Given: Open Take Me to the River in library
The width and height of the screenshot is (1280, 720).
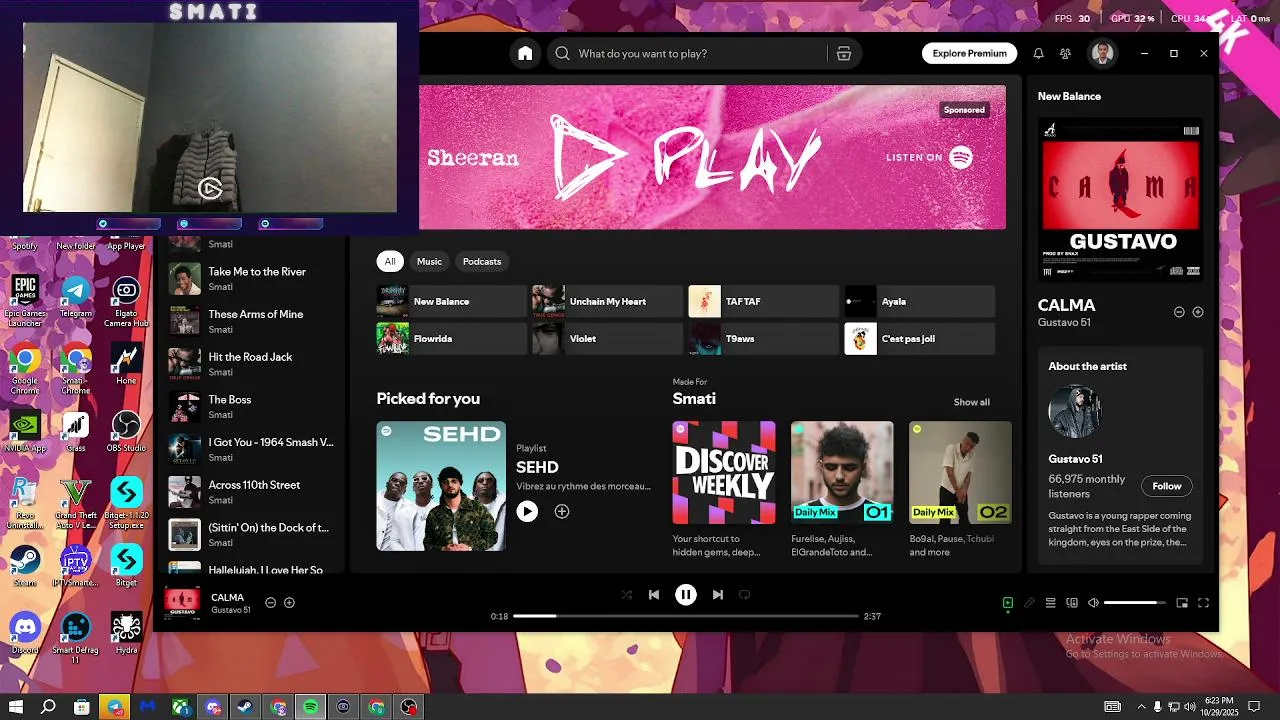Looking at the screenshot, I should (x=250, y=279).
